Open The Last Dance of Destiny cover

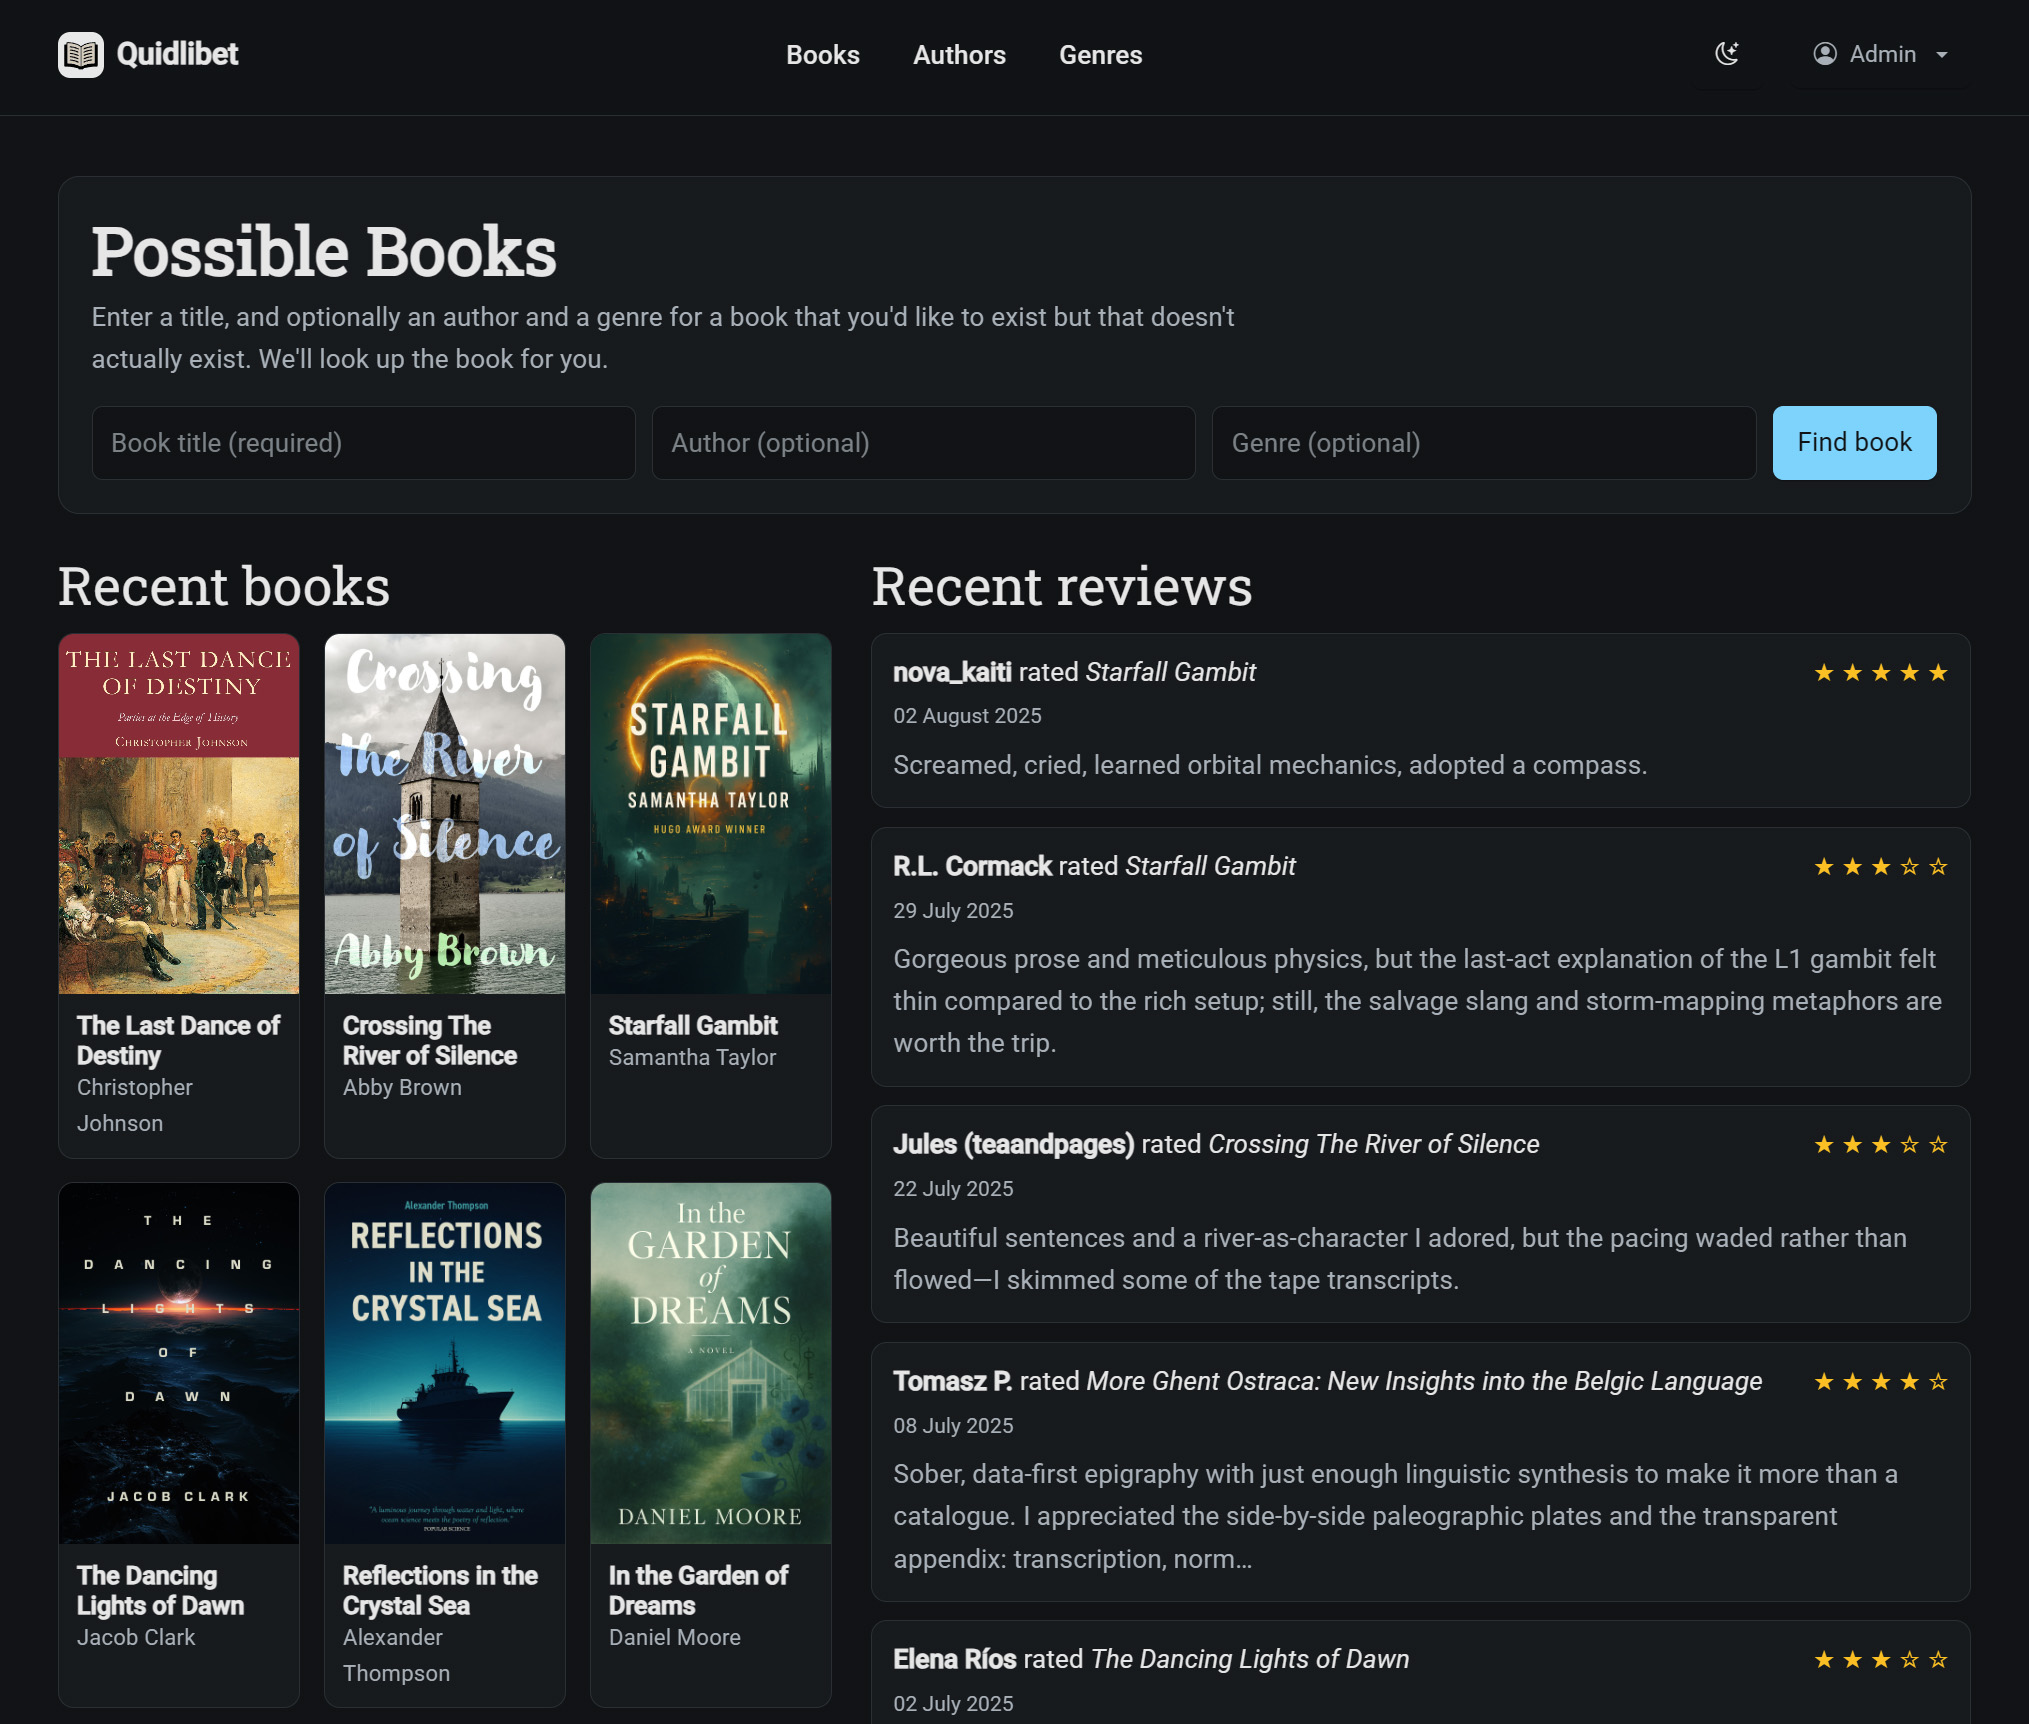pyautogui.click(x=179, y=814)
